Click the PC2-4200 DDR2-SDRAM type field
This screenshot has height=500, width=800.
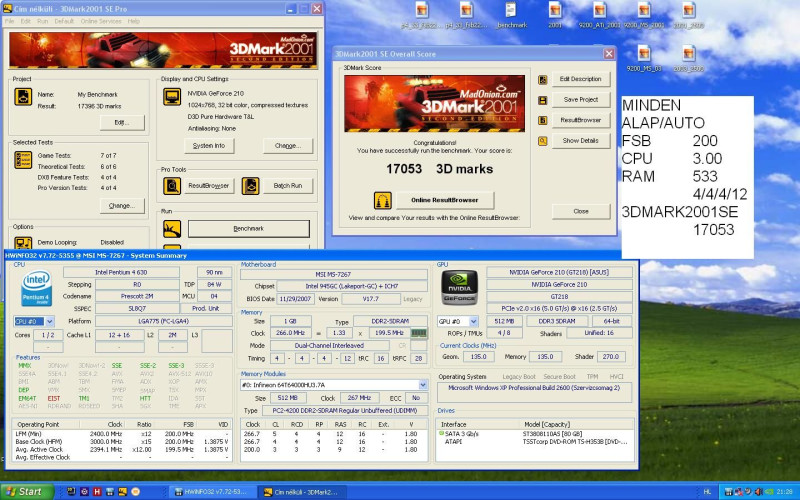[x=344, y=410]
